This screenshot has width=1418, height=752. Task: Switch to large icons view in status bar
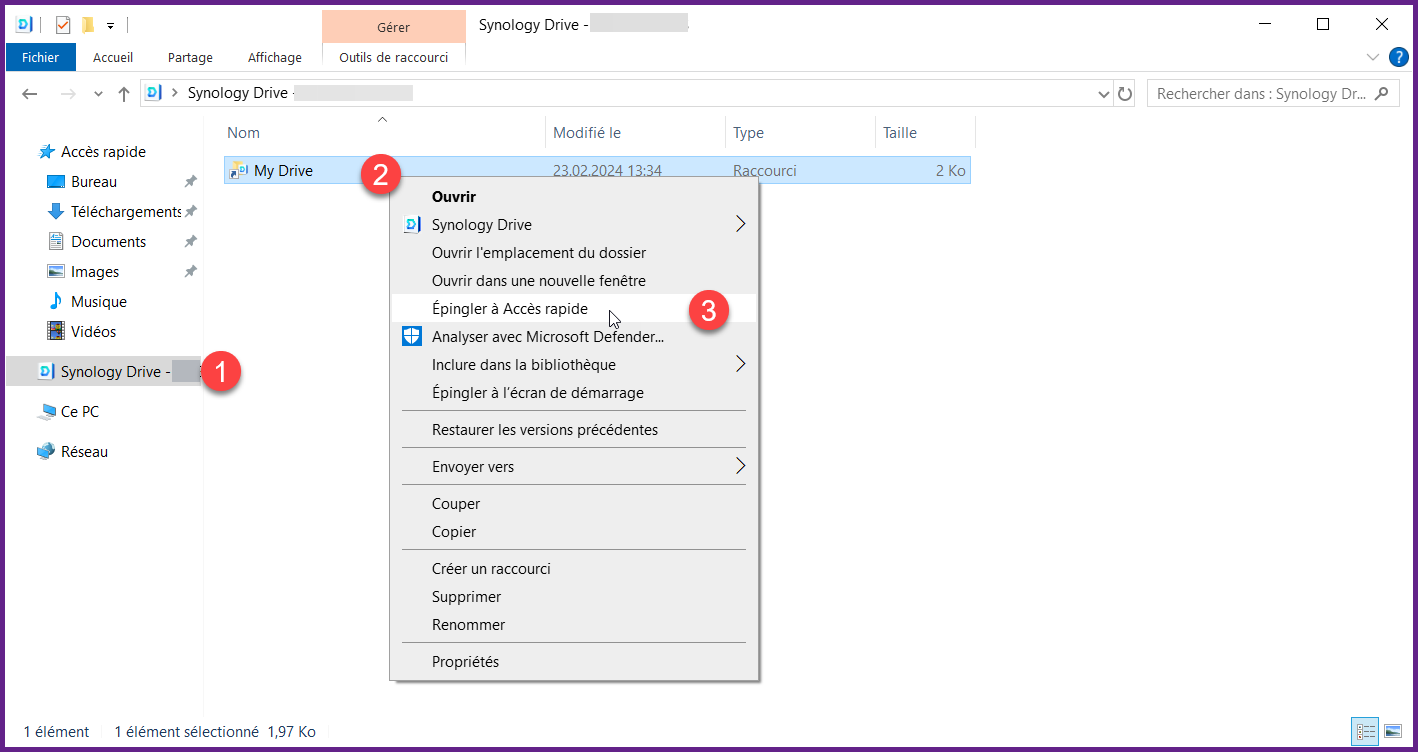point(1393,732)
